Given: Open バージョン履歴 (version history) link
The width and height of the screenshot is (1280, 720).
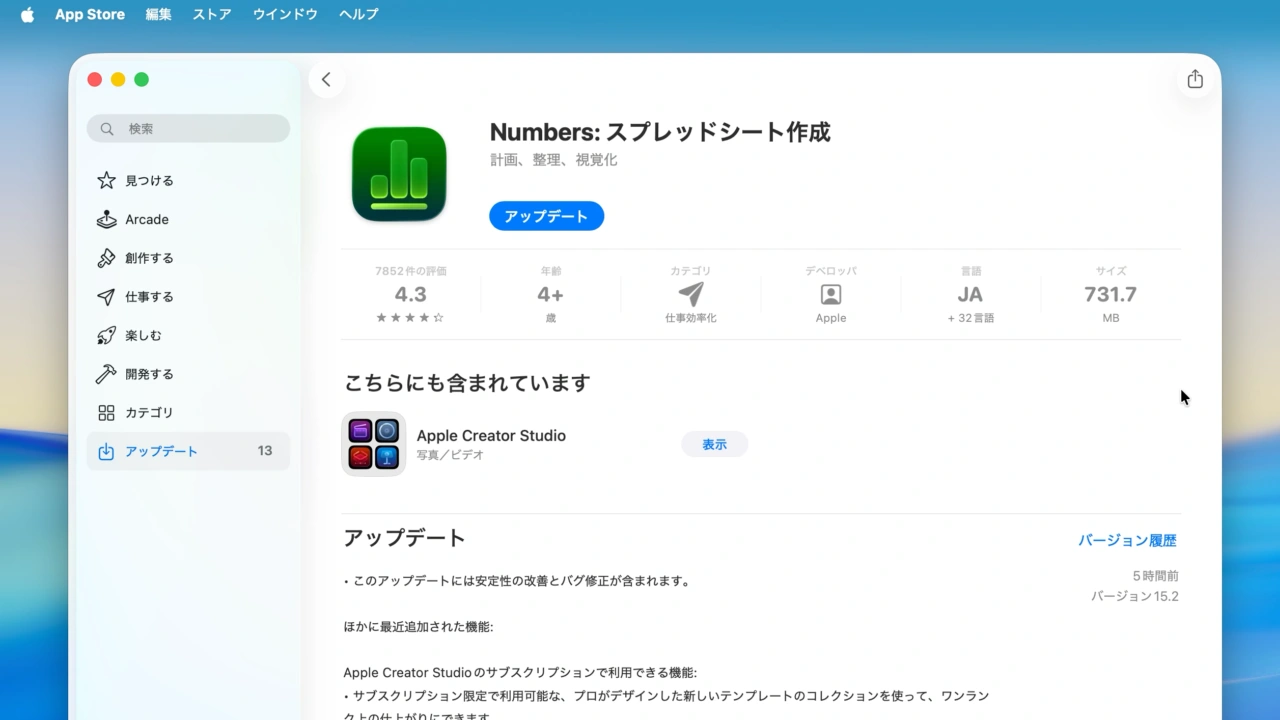Looking at the screenshot, I should [x=1128, y=539].
